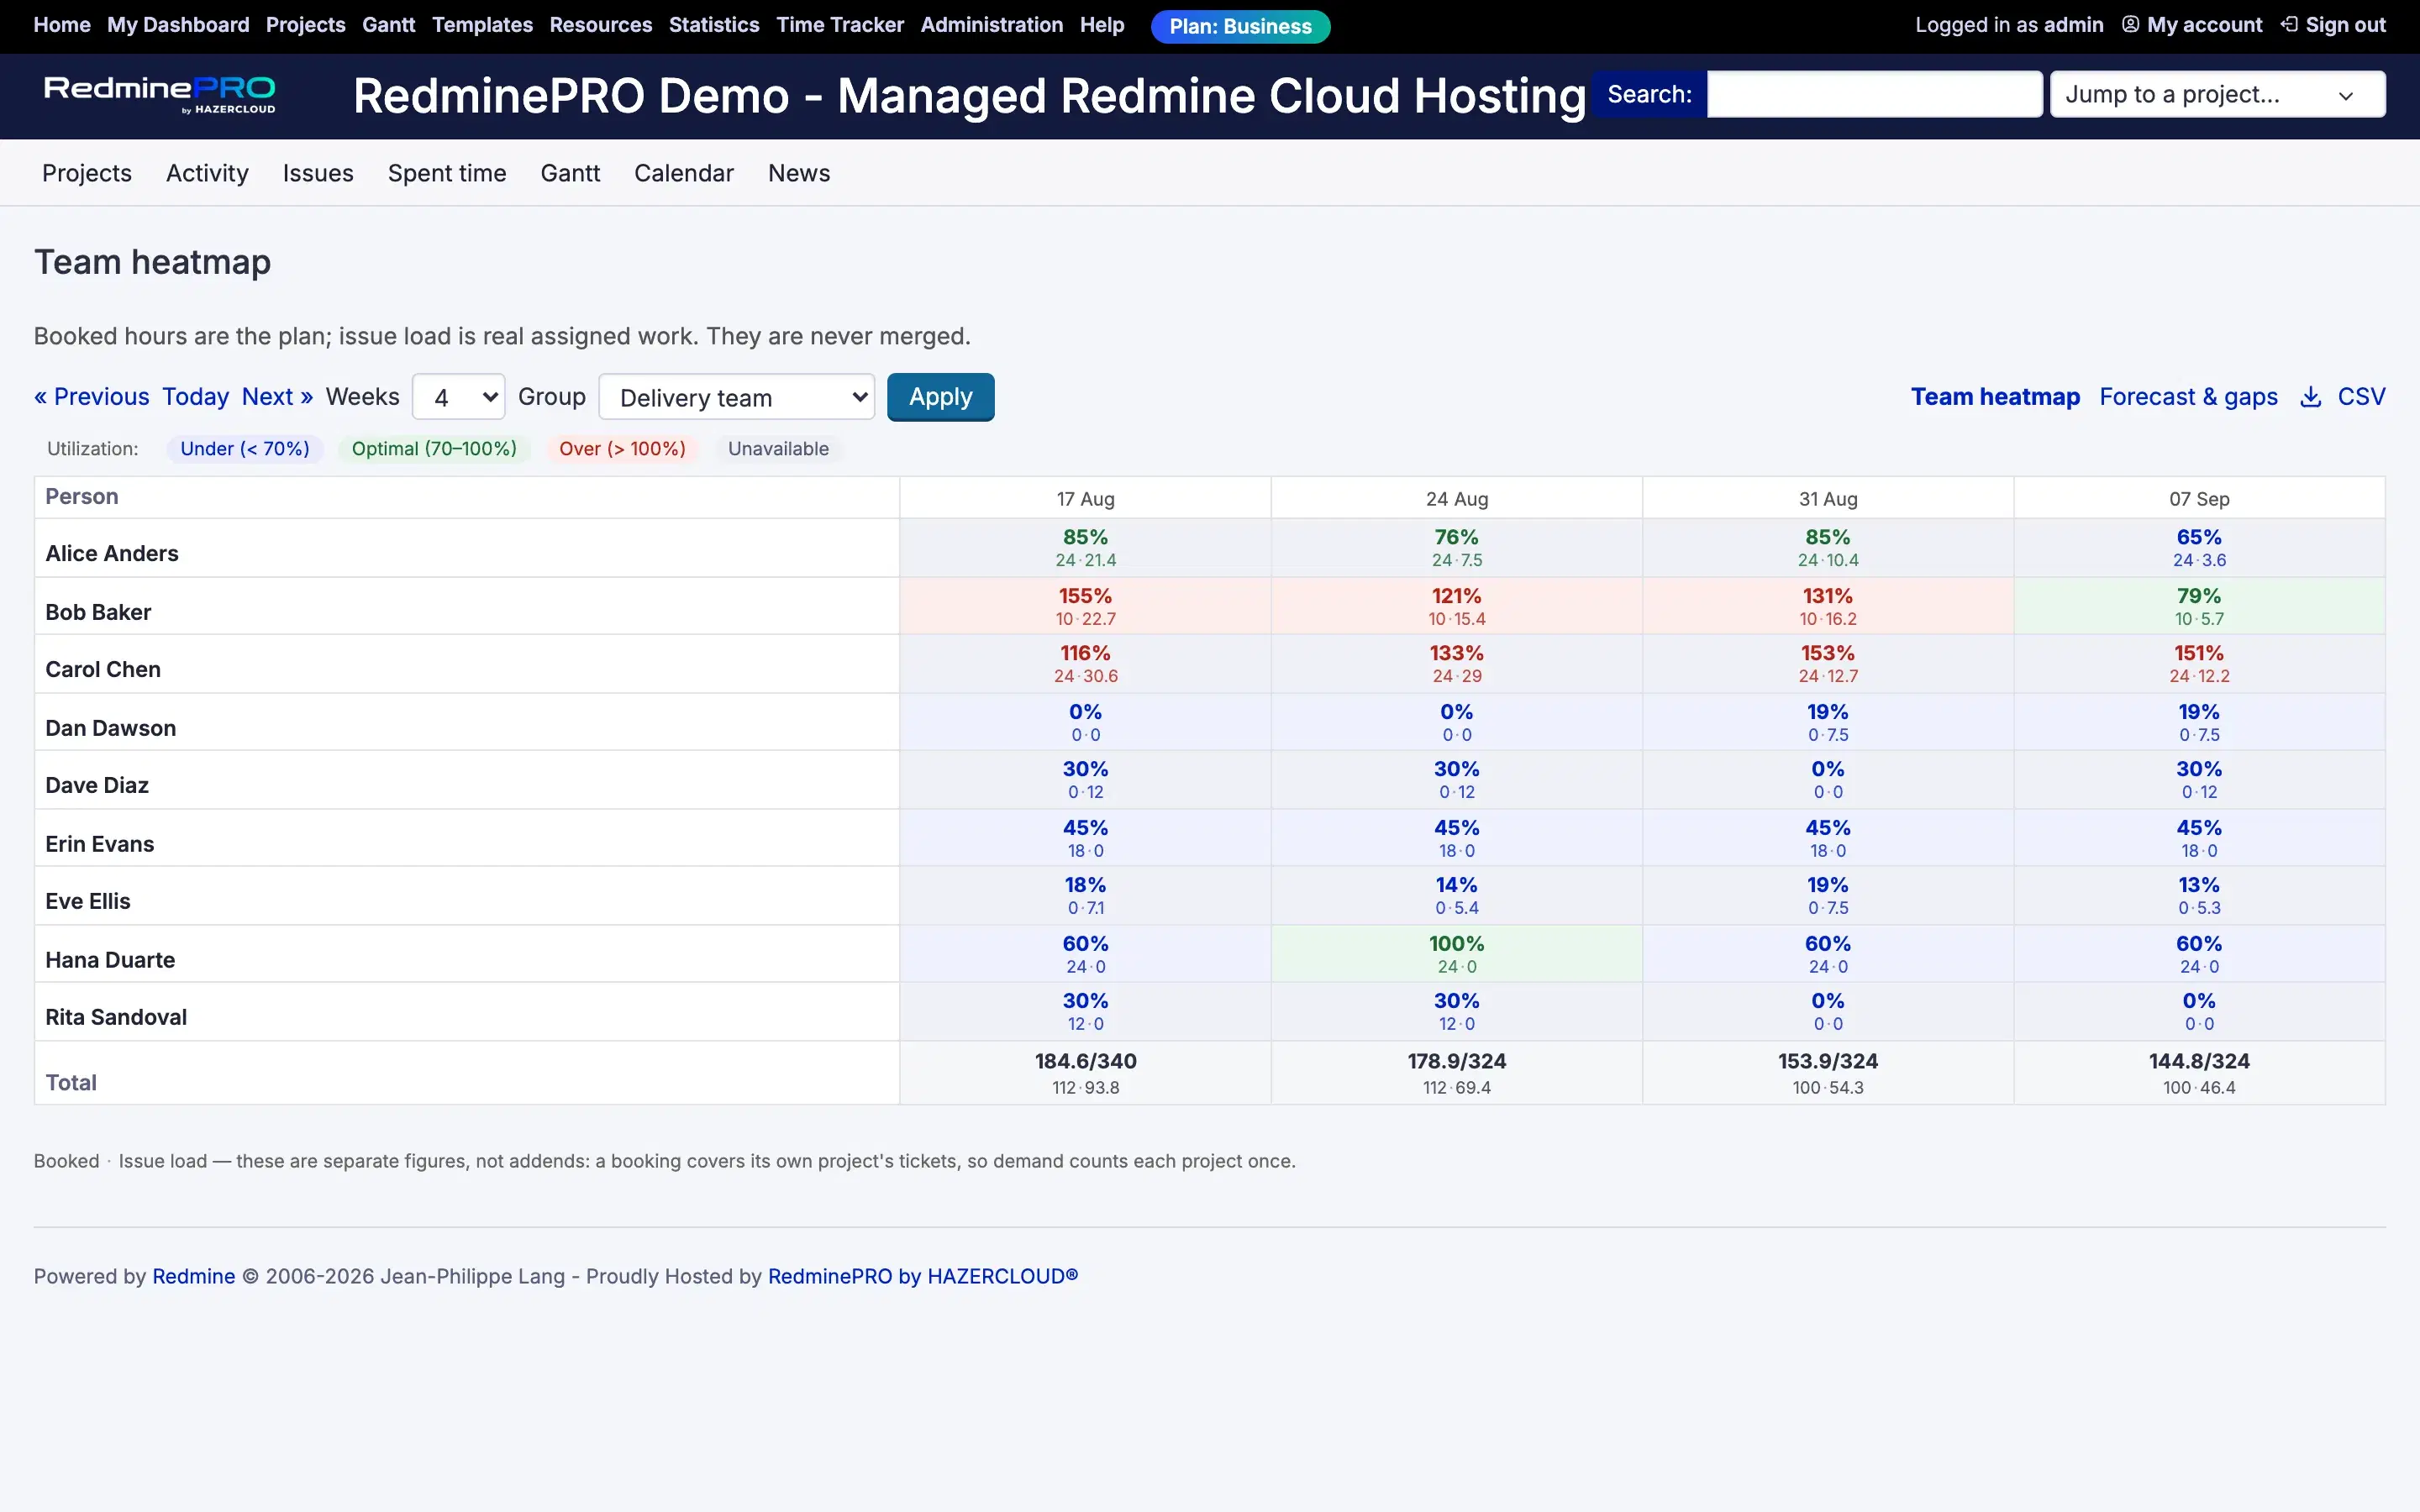The width and height of the screenshot is (2420, 1512).
Task: Switch to the Issues tab
Action: tap(318, 173)
